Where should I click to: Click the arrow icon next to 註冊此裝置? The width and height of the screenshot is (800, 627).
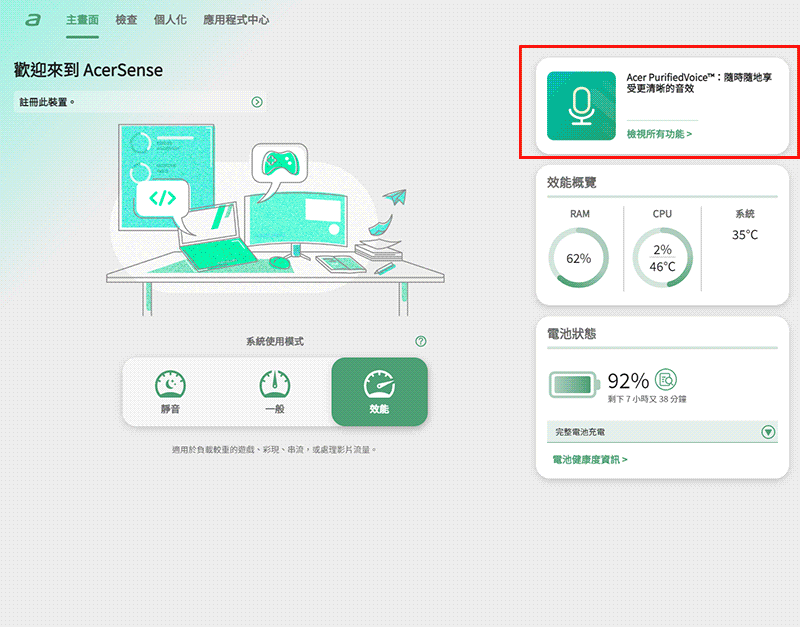257,102
